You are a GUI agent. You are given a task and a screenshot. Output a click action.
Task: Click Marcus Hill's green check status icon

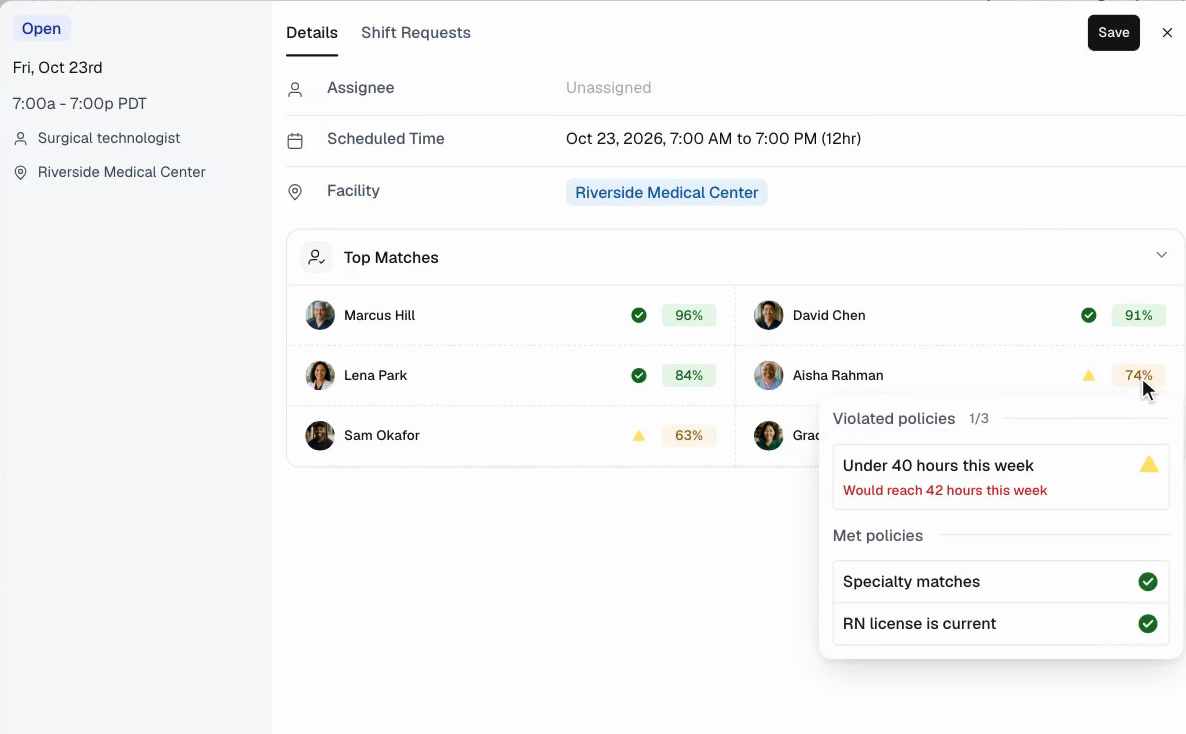tap(638, 316)
